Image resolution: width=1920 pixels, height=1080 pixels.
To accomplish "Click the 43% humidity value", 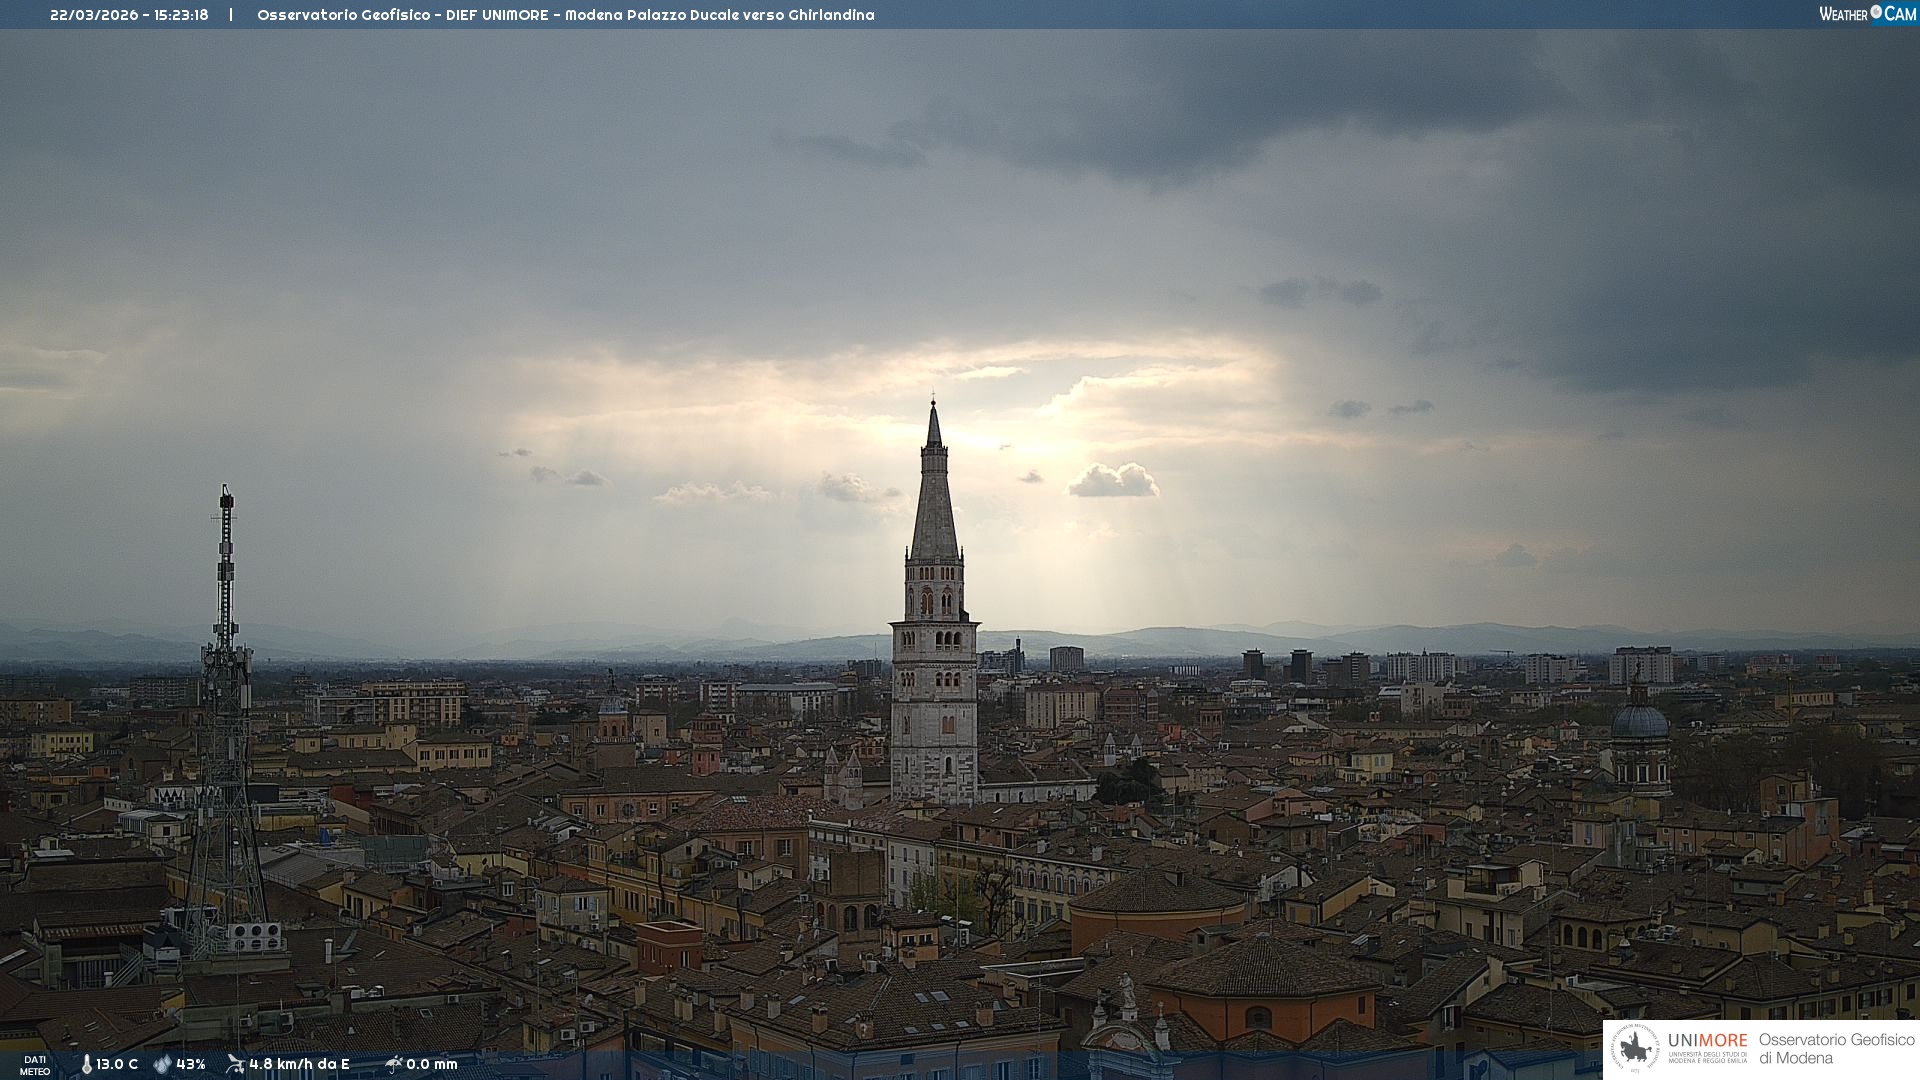I will pyautogui.click(x=191, y=1065).
